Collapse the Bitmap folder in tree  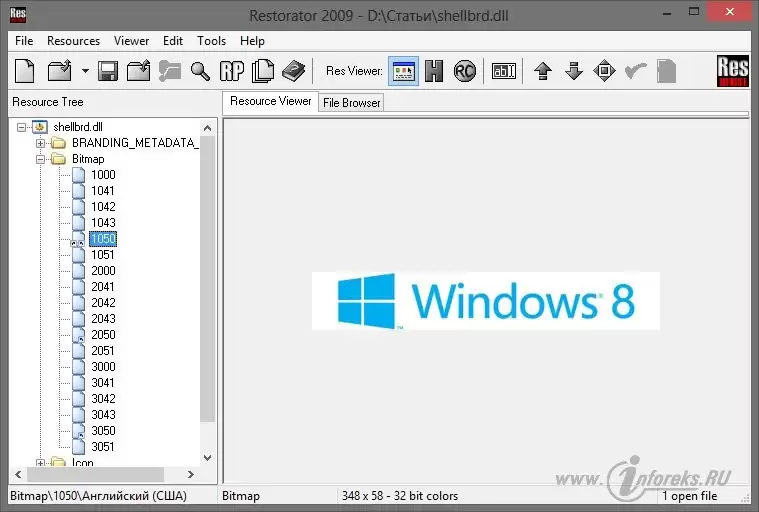pos(41,159)
